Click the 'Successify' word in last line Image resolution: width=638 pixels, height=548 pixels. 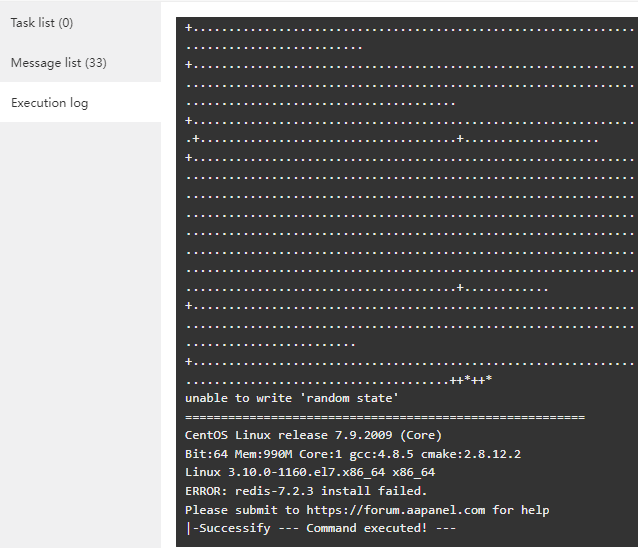pyautogui.click(x=232, y=528)
